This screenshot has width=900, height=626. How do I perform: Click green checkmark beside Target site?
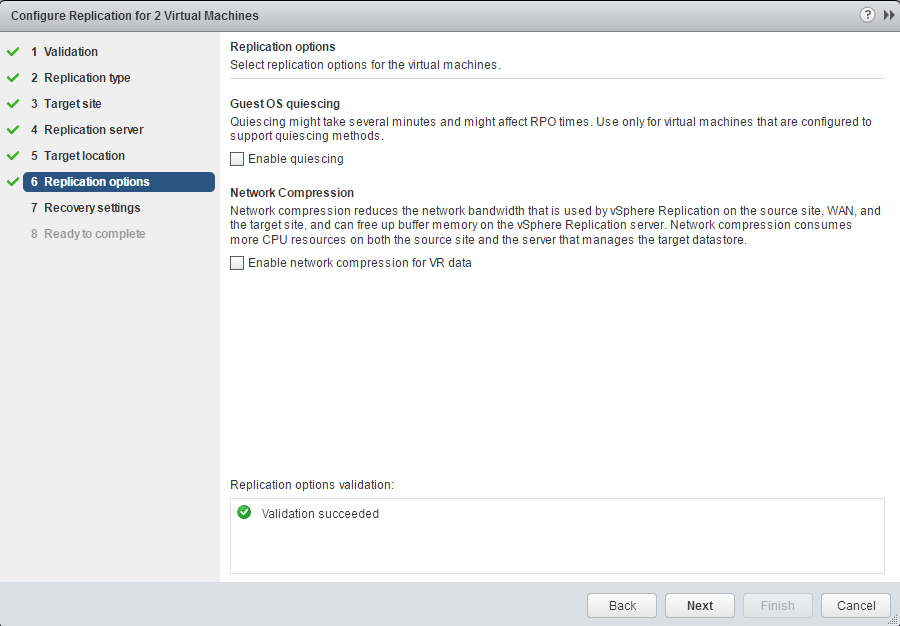pos(13,103)
